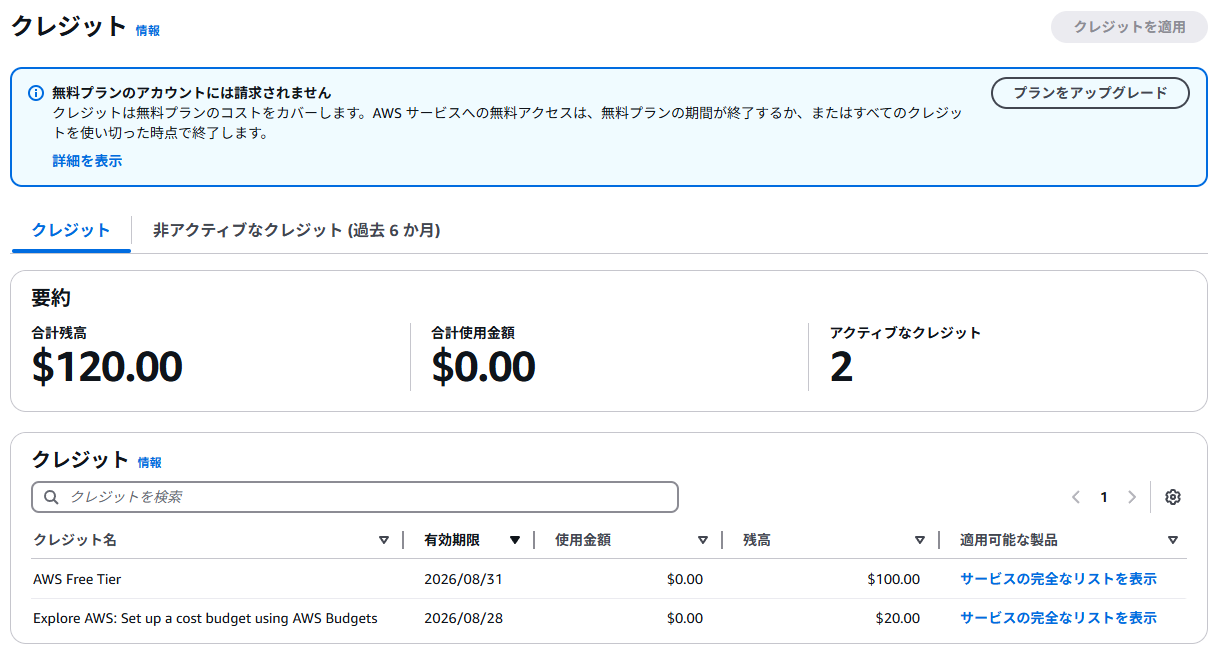The width and height of the screenshot is (1213, 660).
Task: Open the table preferences gear icon
Action: click(x=1173, y=497)
